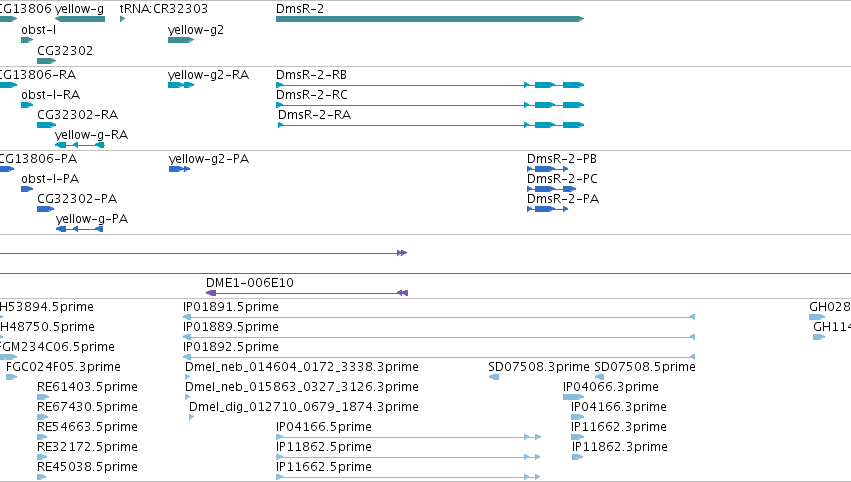This screenshot has width=851, height=482.
Task: Click the yellow-g2-PA protein label
Action: pyautogui.click(x=209, y=159)
